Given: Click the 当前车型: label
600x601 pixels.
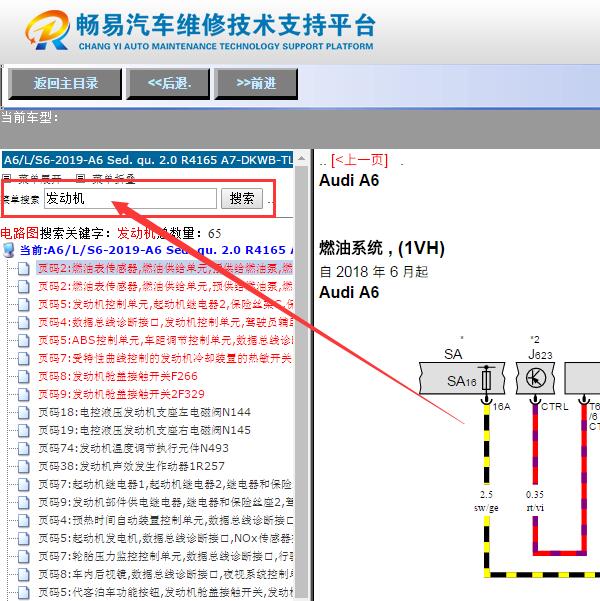Looking at the screenshot, I should [x=30, y=117].
